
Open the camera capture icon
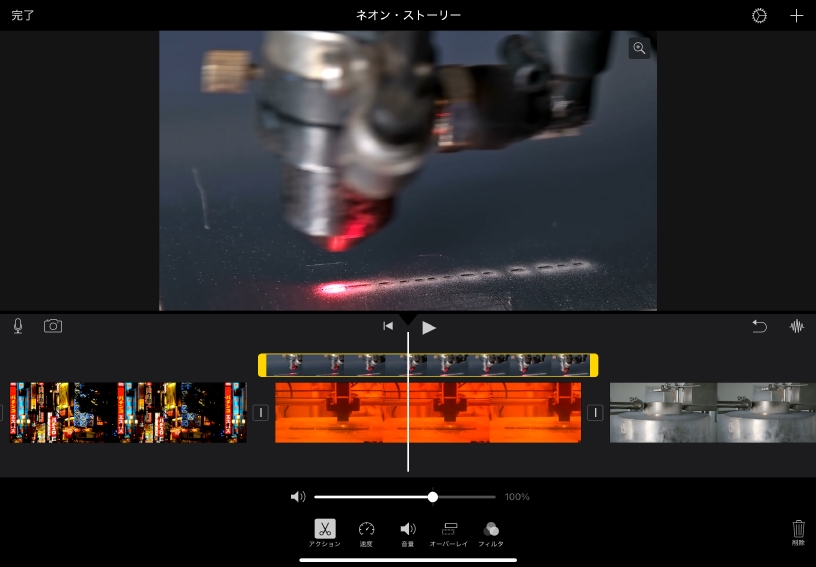pyautogui.click(x=53, y=326)
